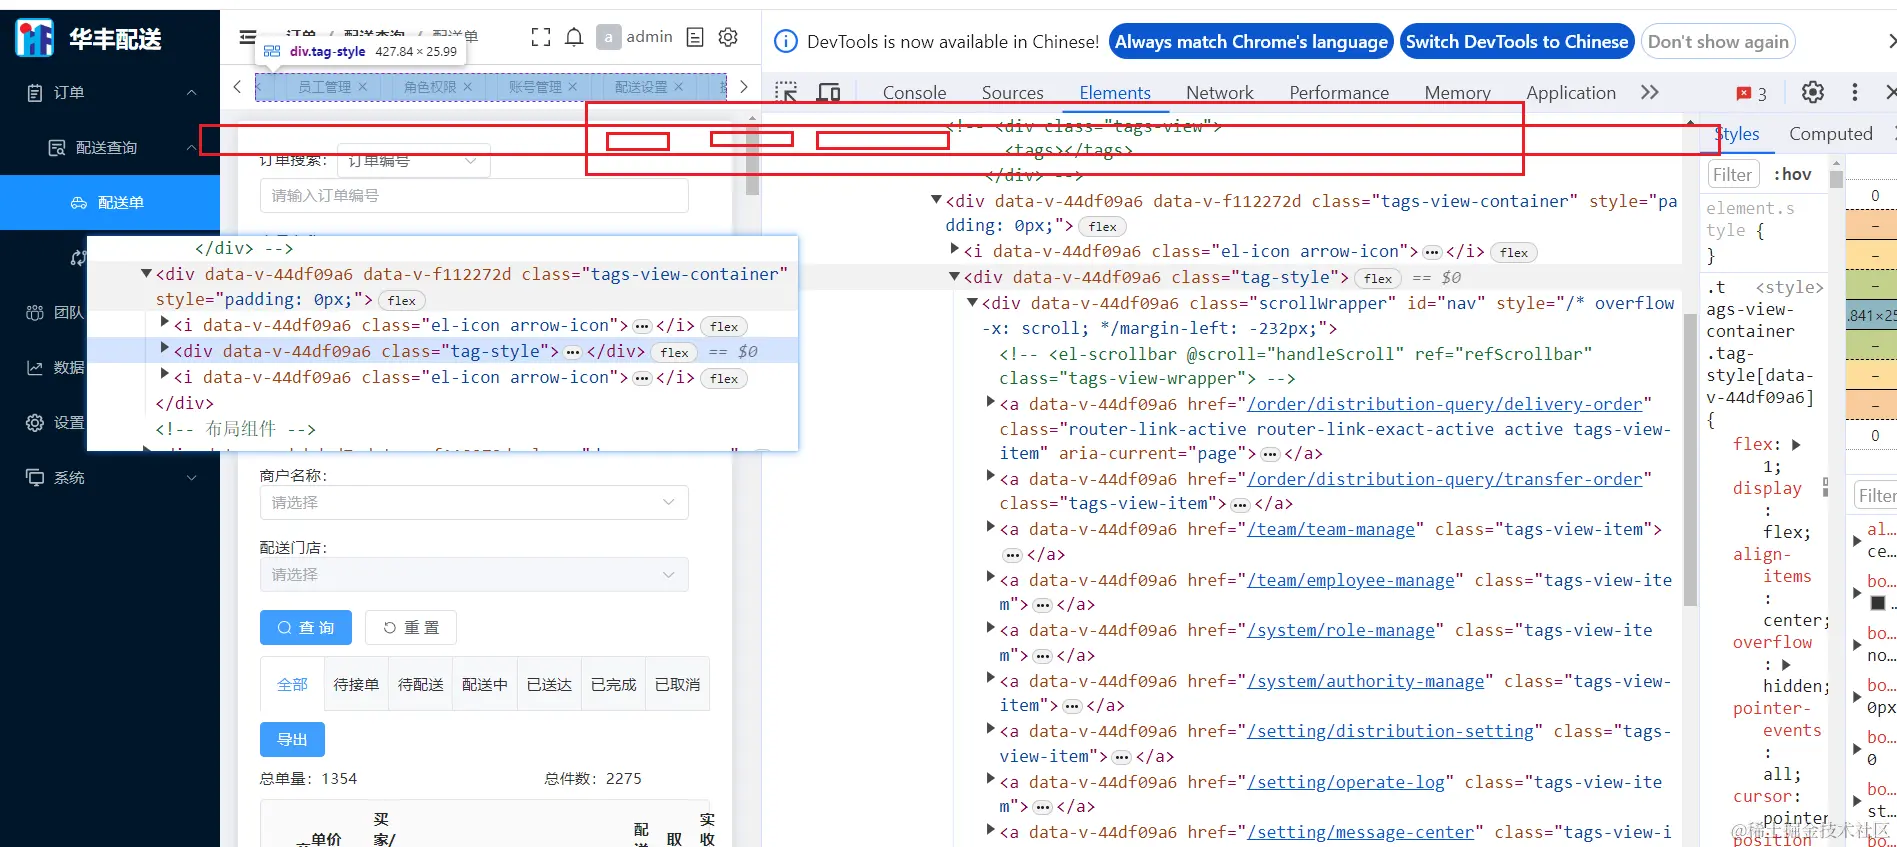Screen dimensions: 1897x847
Task: Open the DevTools error count badge
Action: point(1751,93)
